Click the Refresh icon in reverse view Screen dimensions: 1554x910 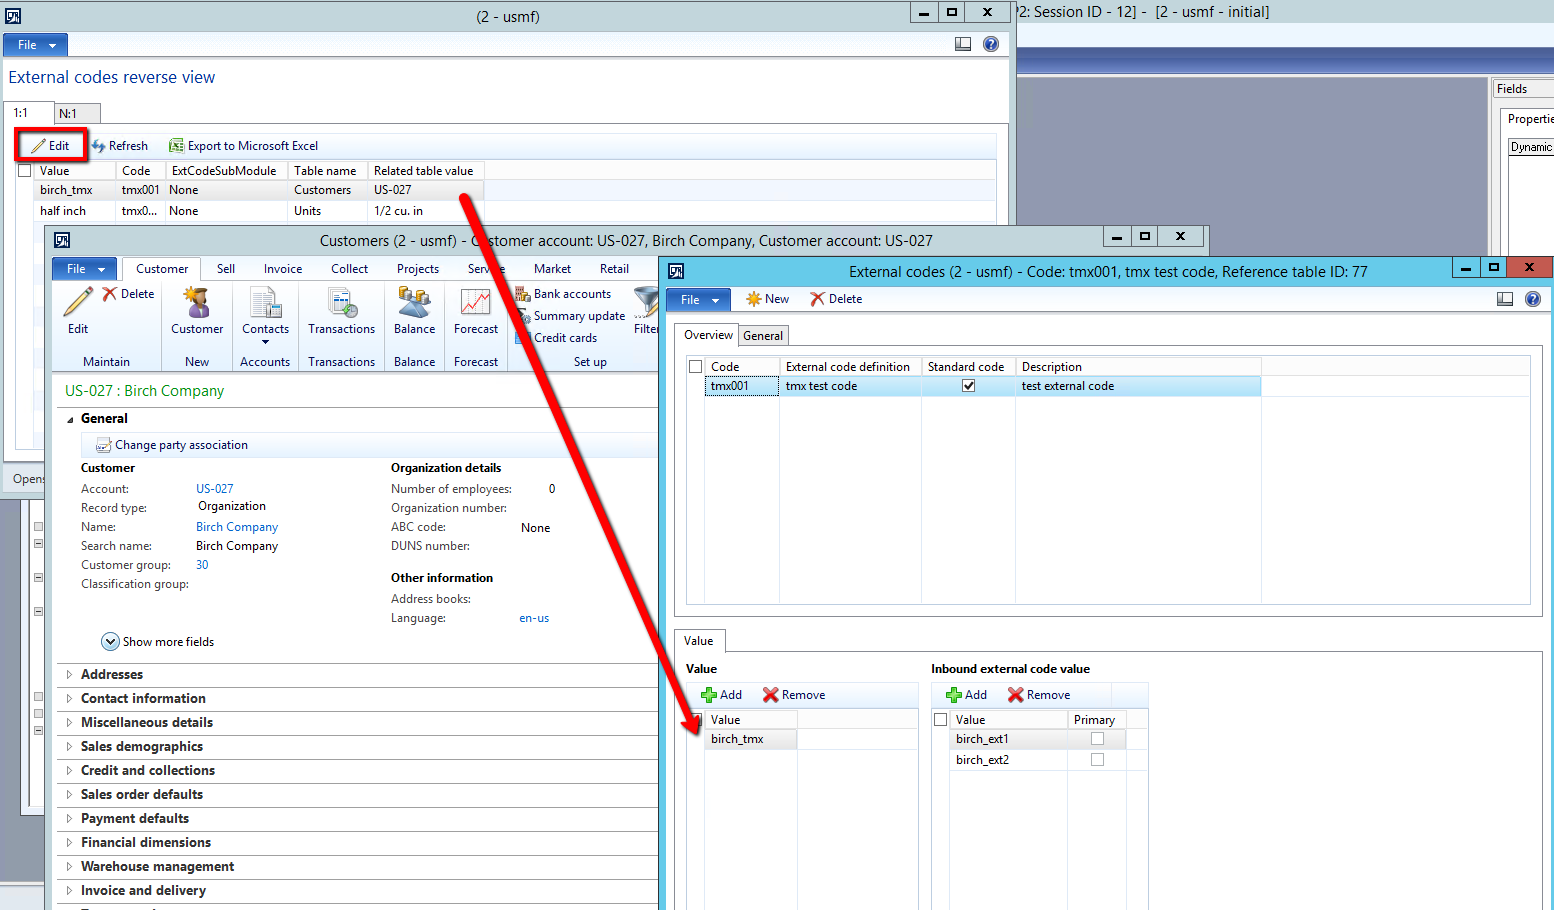[99, 146]
